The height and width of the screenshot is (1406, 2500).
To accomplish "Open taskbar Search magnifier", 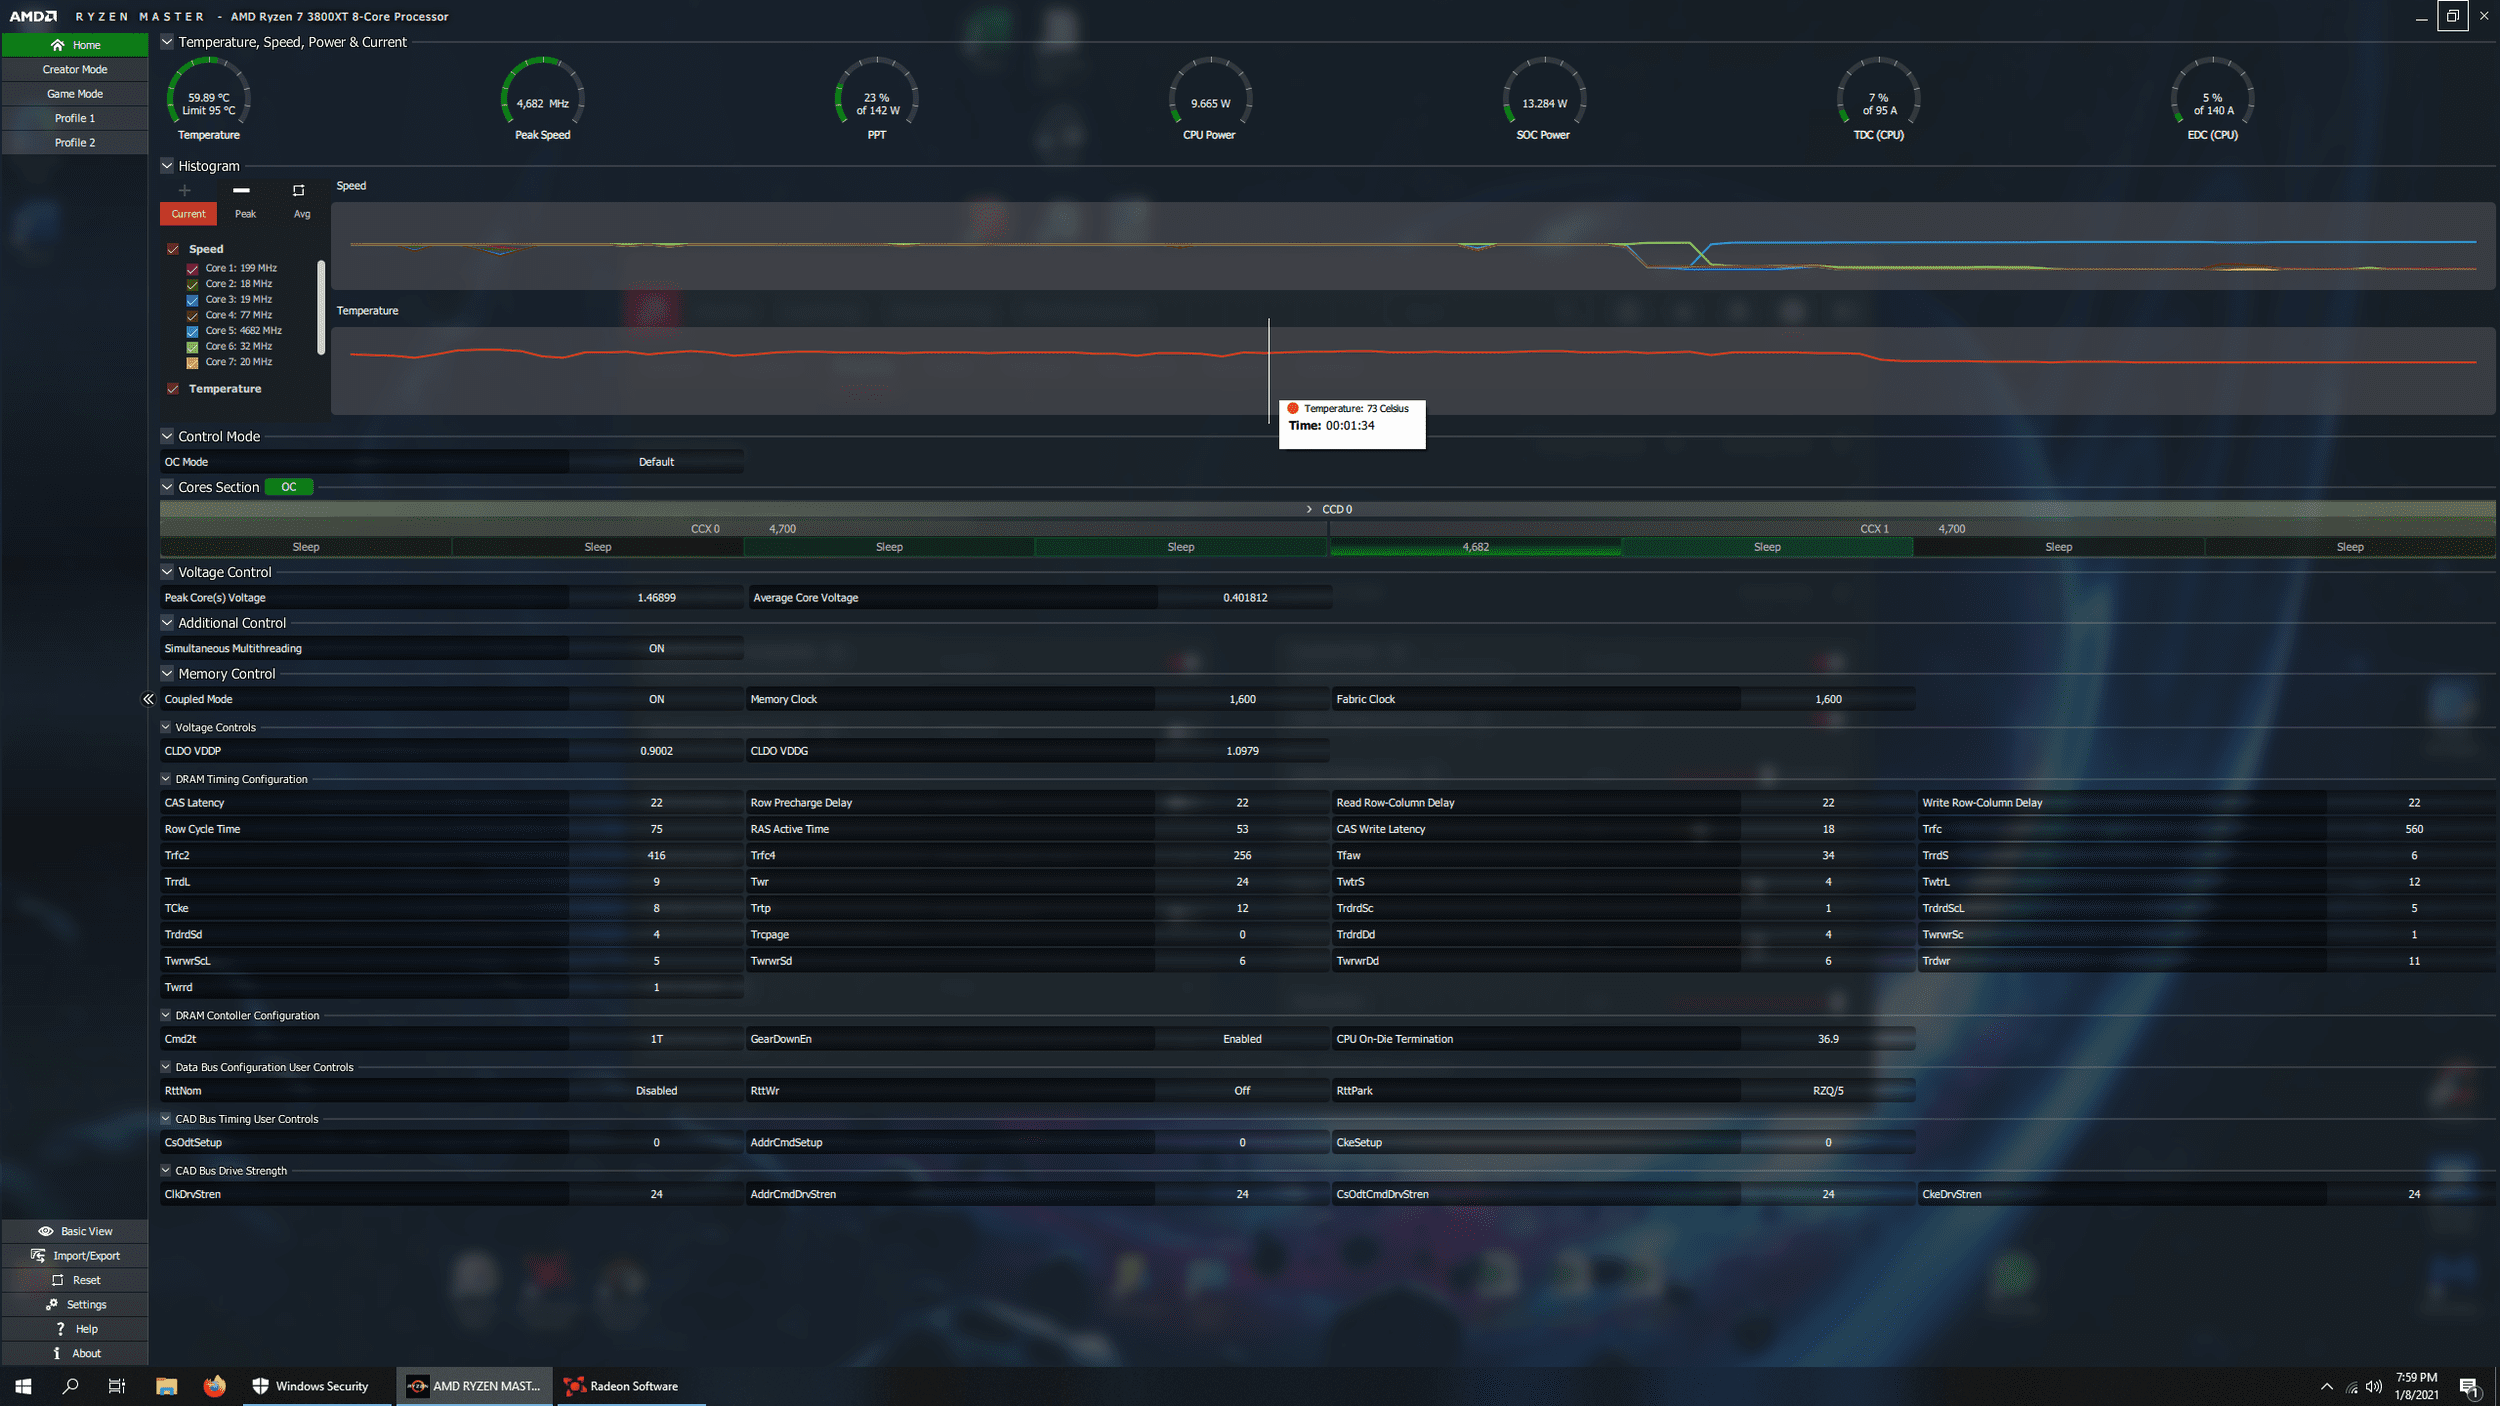I will pyautogui.click(x=70, y=1386).
